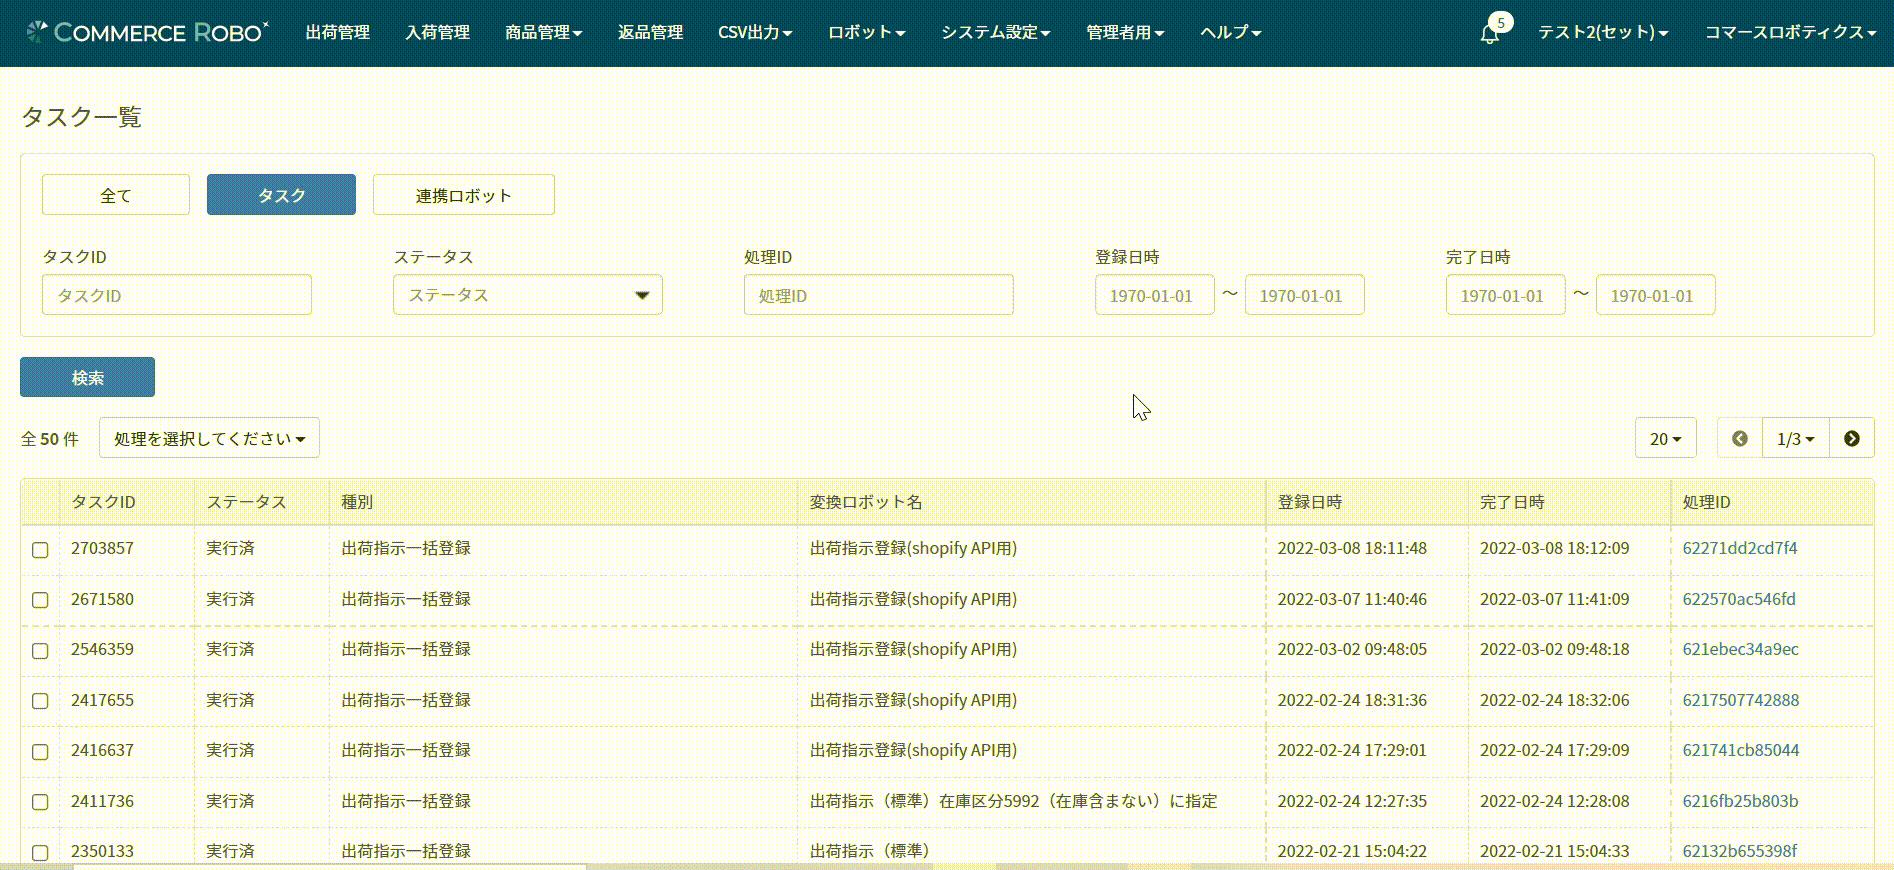
Task: Focus the 処理ID input field
Action: 879,295
